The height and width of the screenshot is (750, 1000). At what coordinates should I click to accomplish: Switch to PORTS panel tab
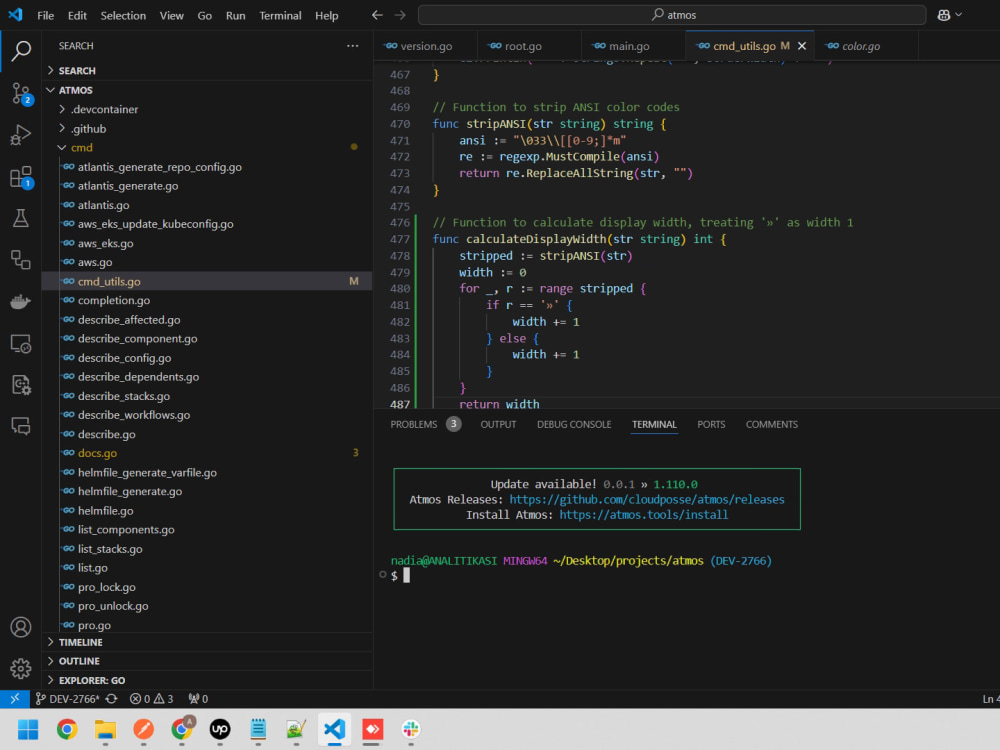click(711, 425)
